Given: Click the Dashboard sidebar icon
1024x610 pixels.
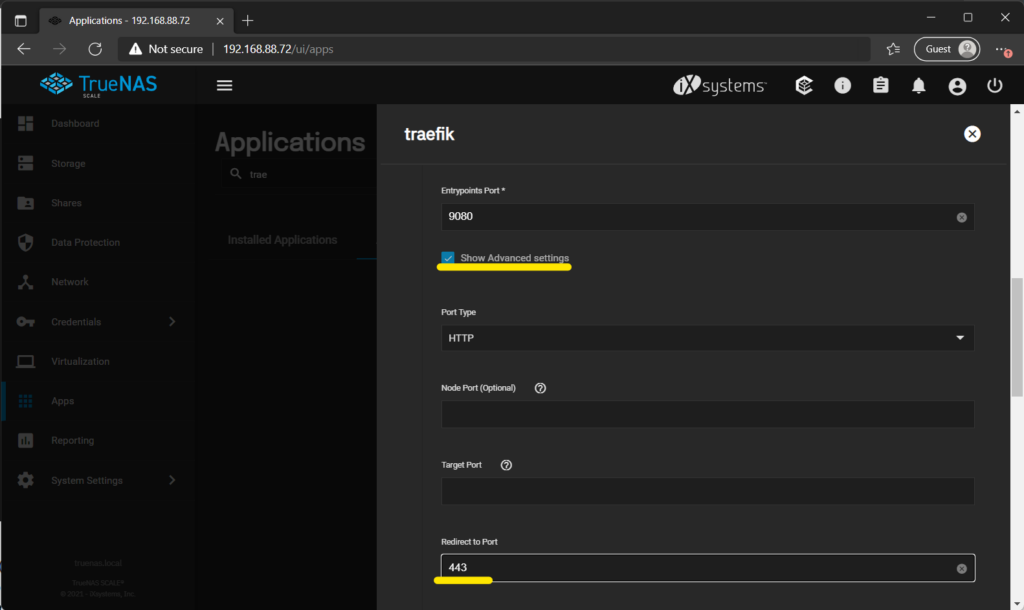Looking at the screenshot, I should [x=25, y=123].
